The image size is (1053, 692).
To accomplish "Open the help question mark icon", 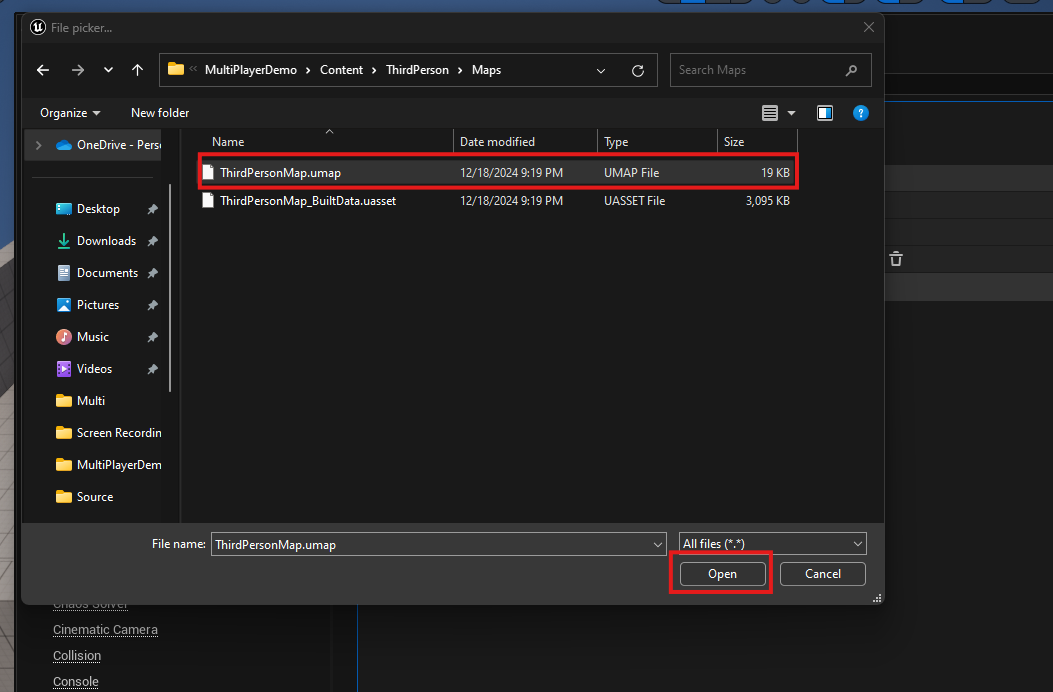I will coord(860,113).
